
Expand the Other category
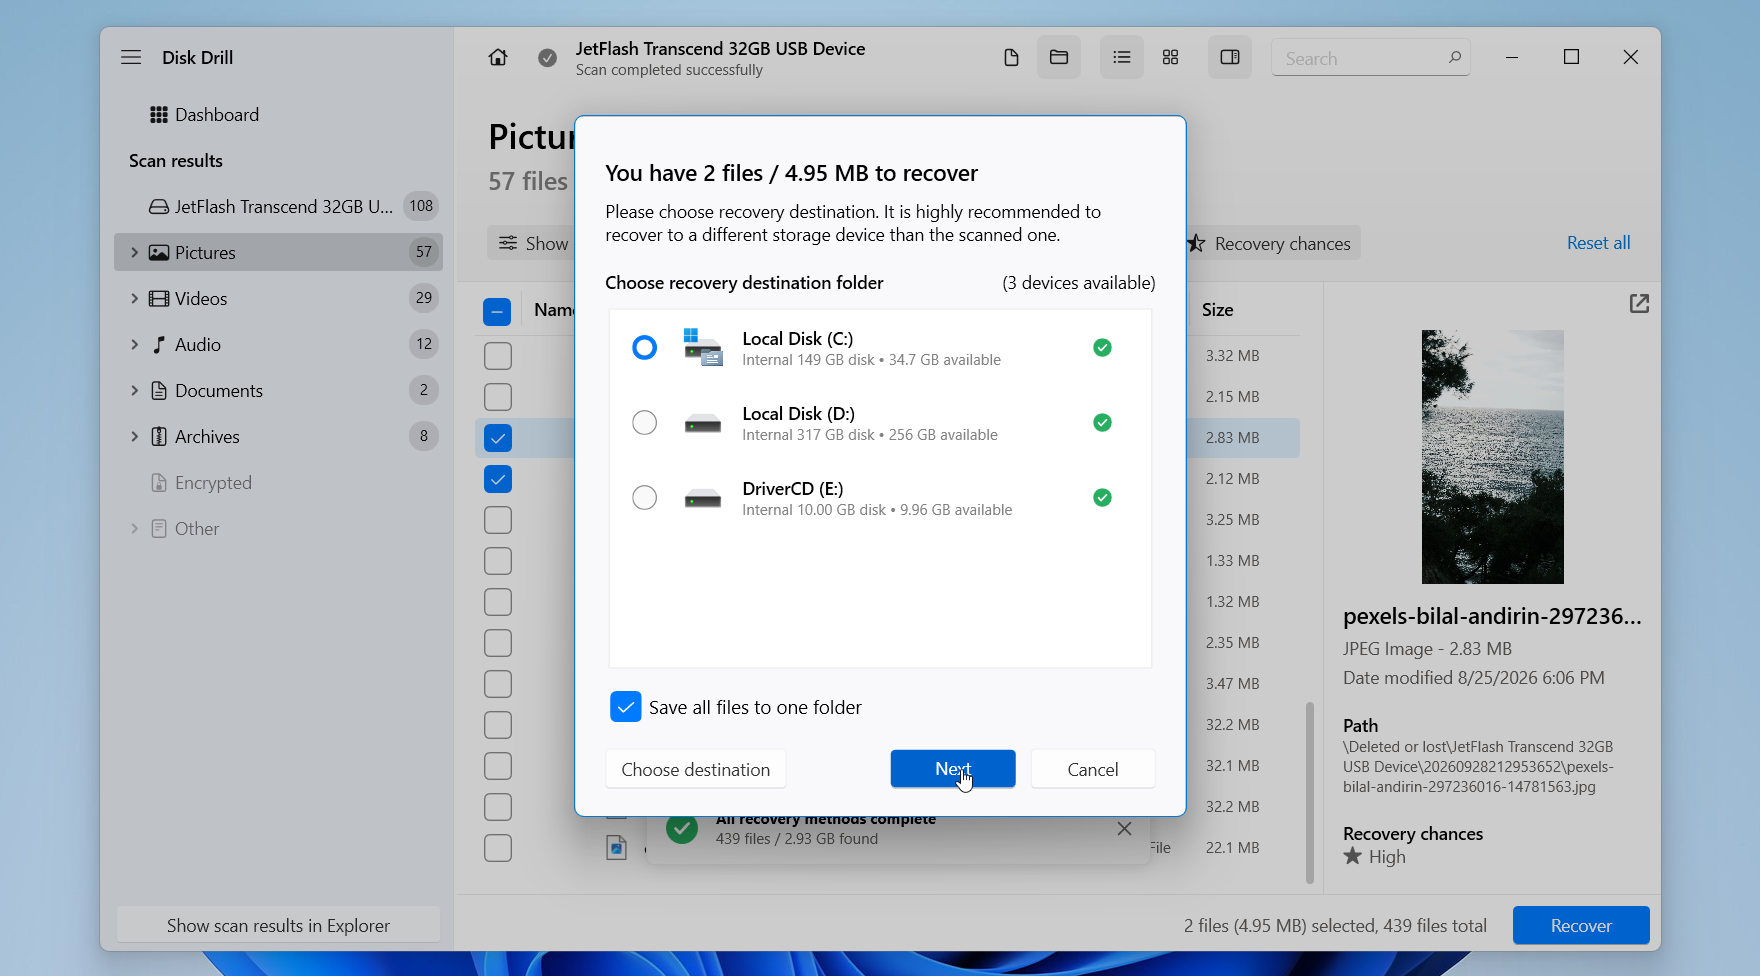134,528
